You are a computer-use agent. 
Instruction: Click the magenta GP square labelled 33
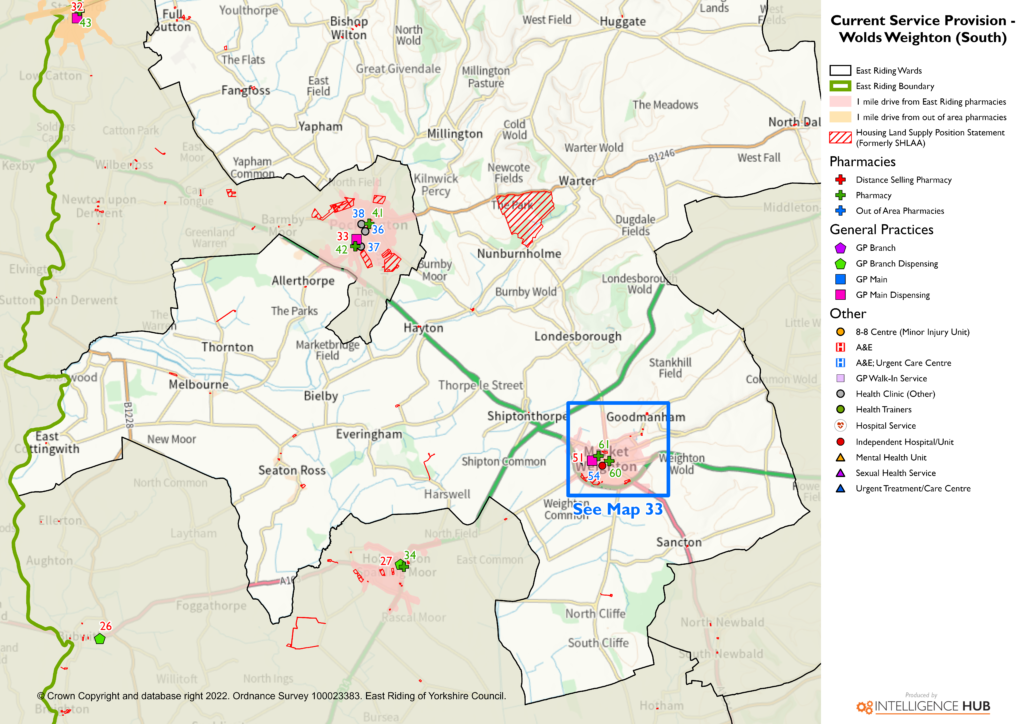coord(356,238)
